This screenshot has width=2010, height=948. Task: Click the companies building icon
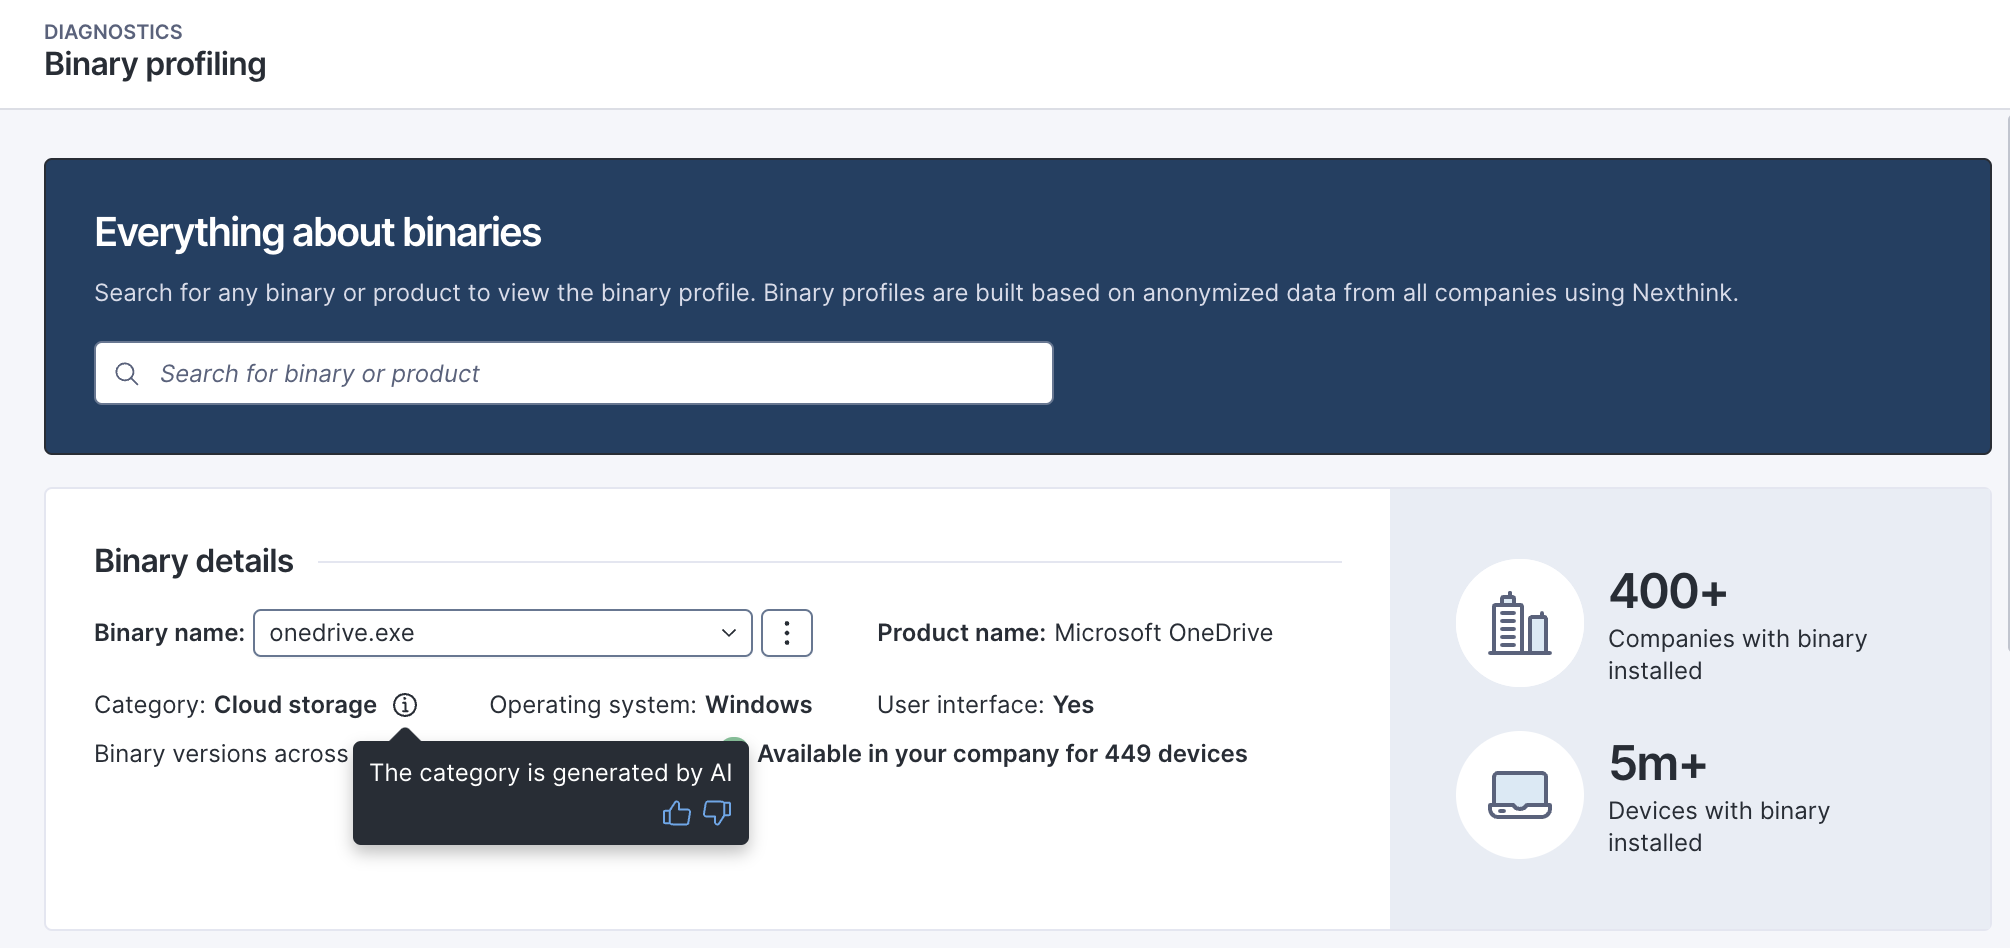click(1519, 623)
